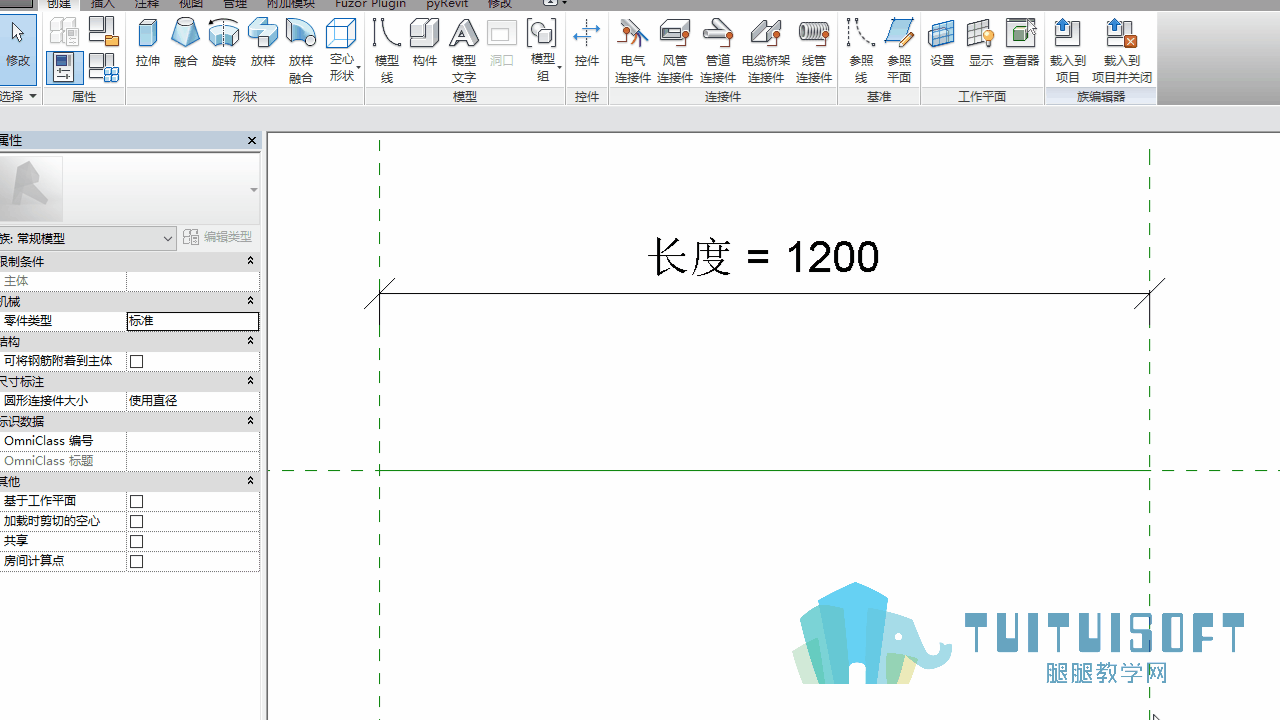The height and width of the screenshot is (720, 1280).
Task: Switch to the 管理 ribbon tab
Action: (x=234, y=4)
